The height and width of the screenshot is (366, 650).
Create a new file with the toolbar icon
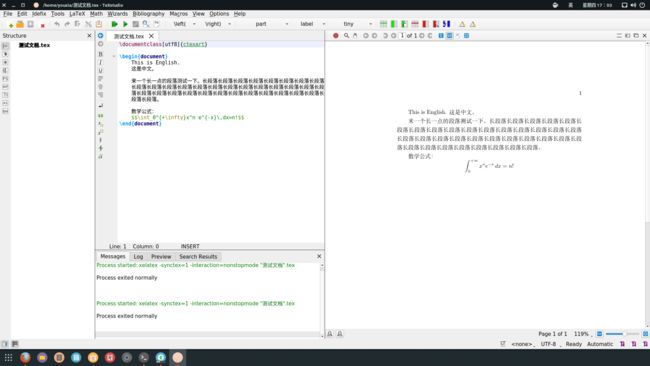(10, 24)
